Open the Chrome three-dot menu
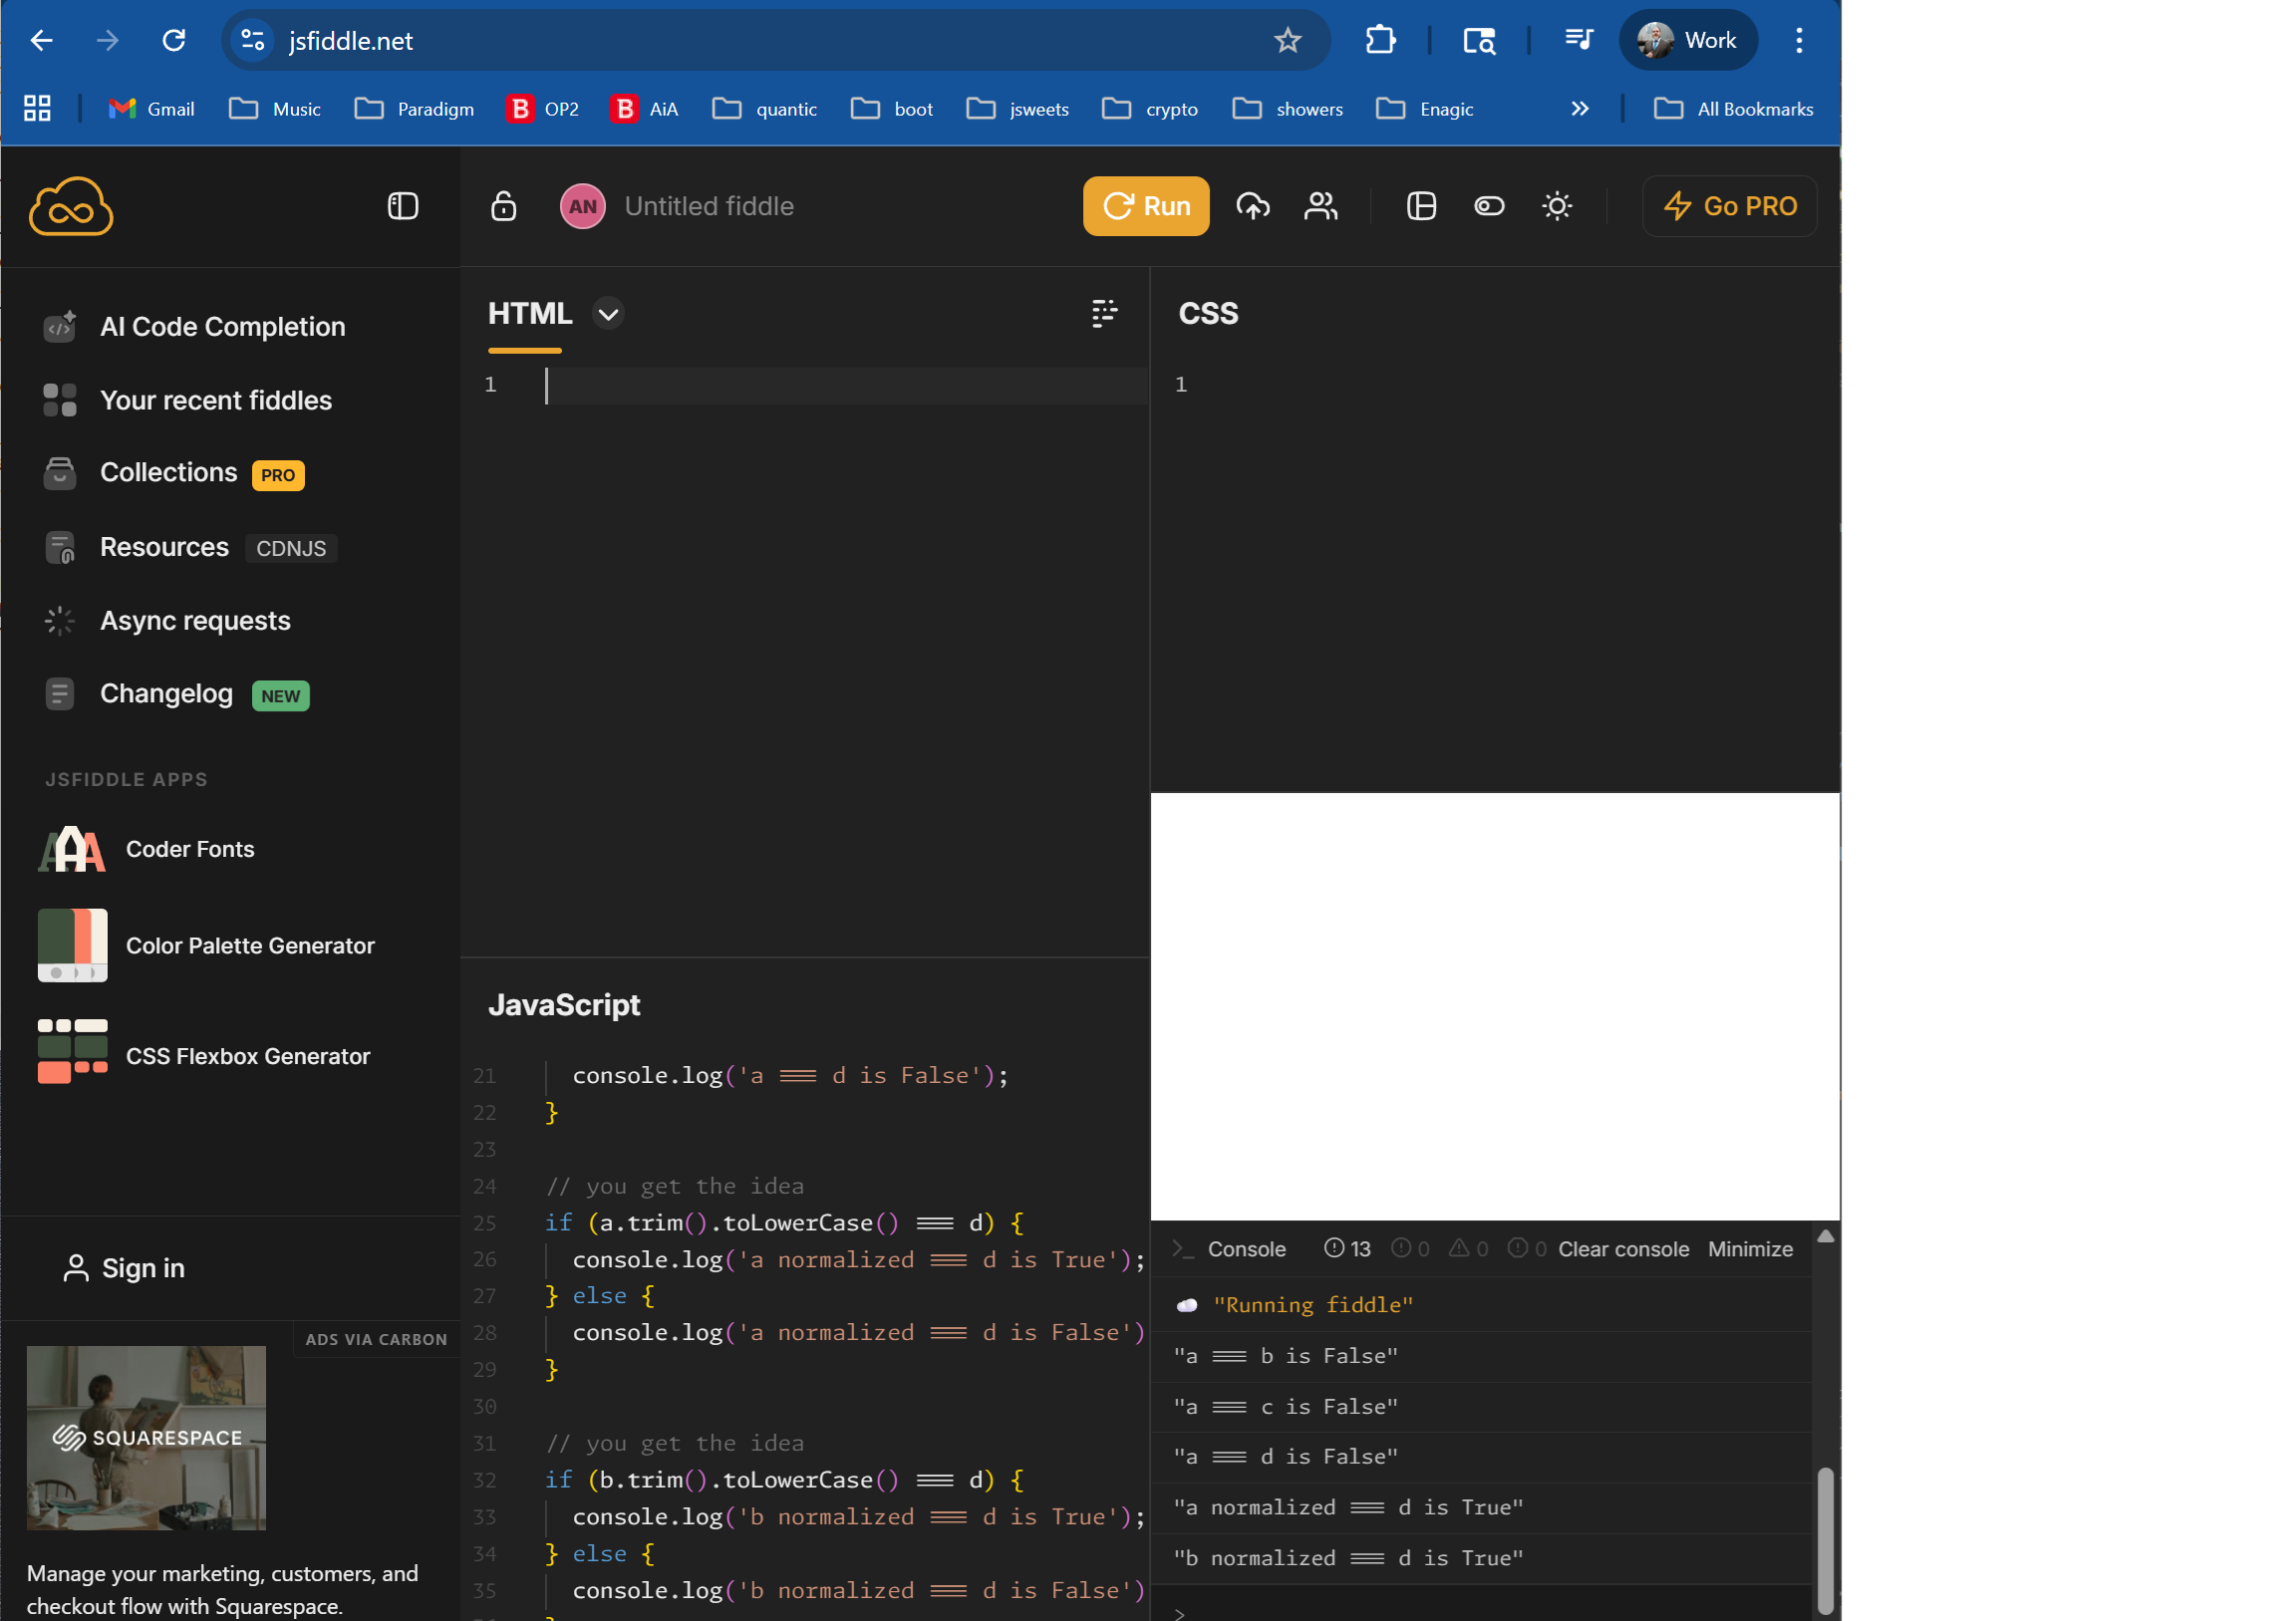The image size is (2296, 1621). tap(1798, 40)
